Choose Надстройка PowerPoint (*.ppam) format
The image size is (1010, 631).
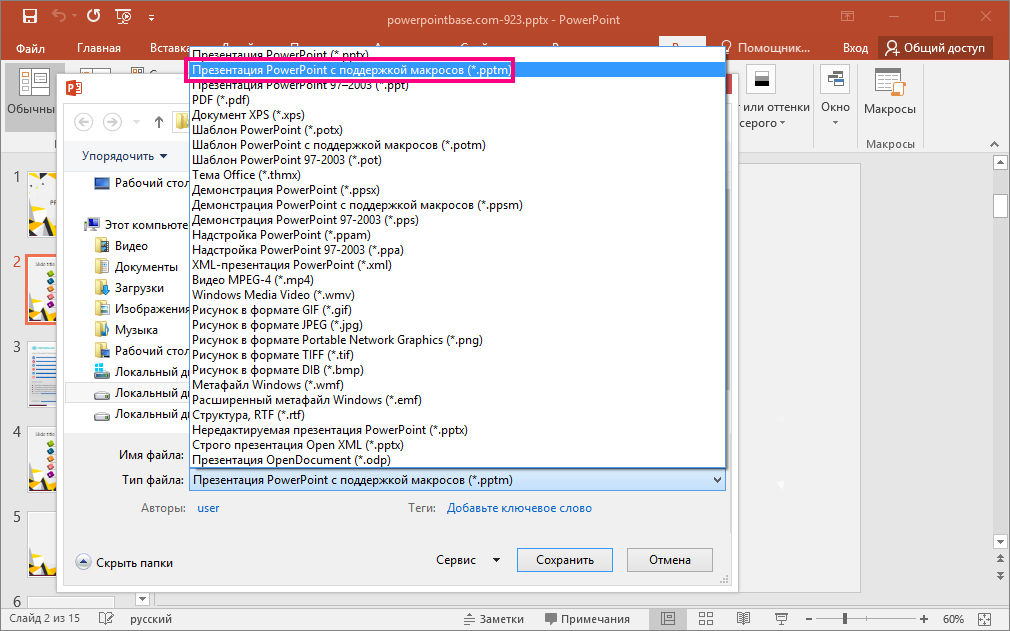[x=457, y=235]
